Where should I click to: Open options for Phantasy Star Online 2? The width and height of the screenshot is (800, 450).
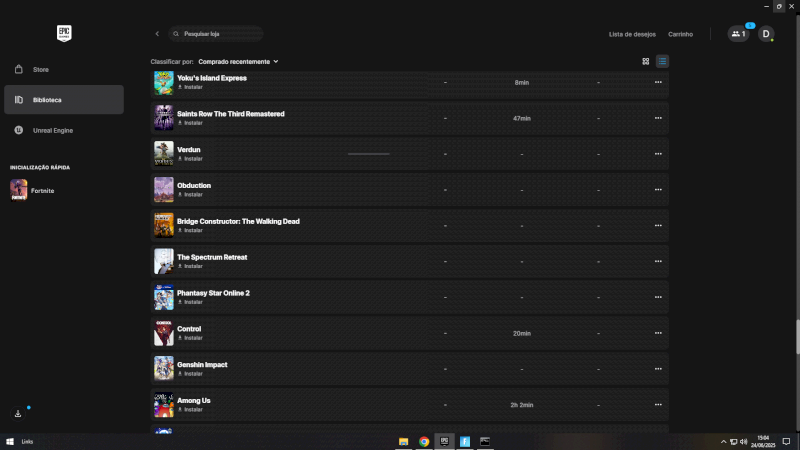[658, 297]
